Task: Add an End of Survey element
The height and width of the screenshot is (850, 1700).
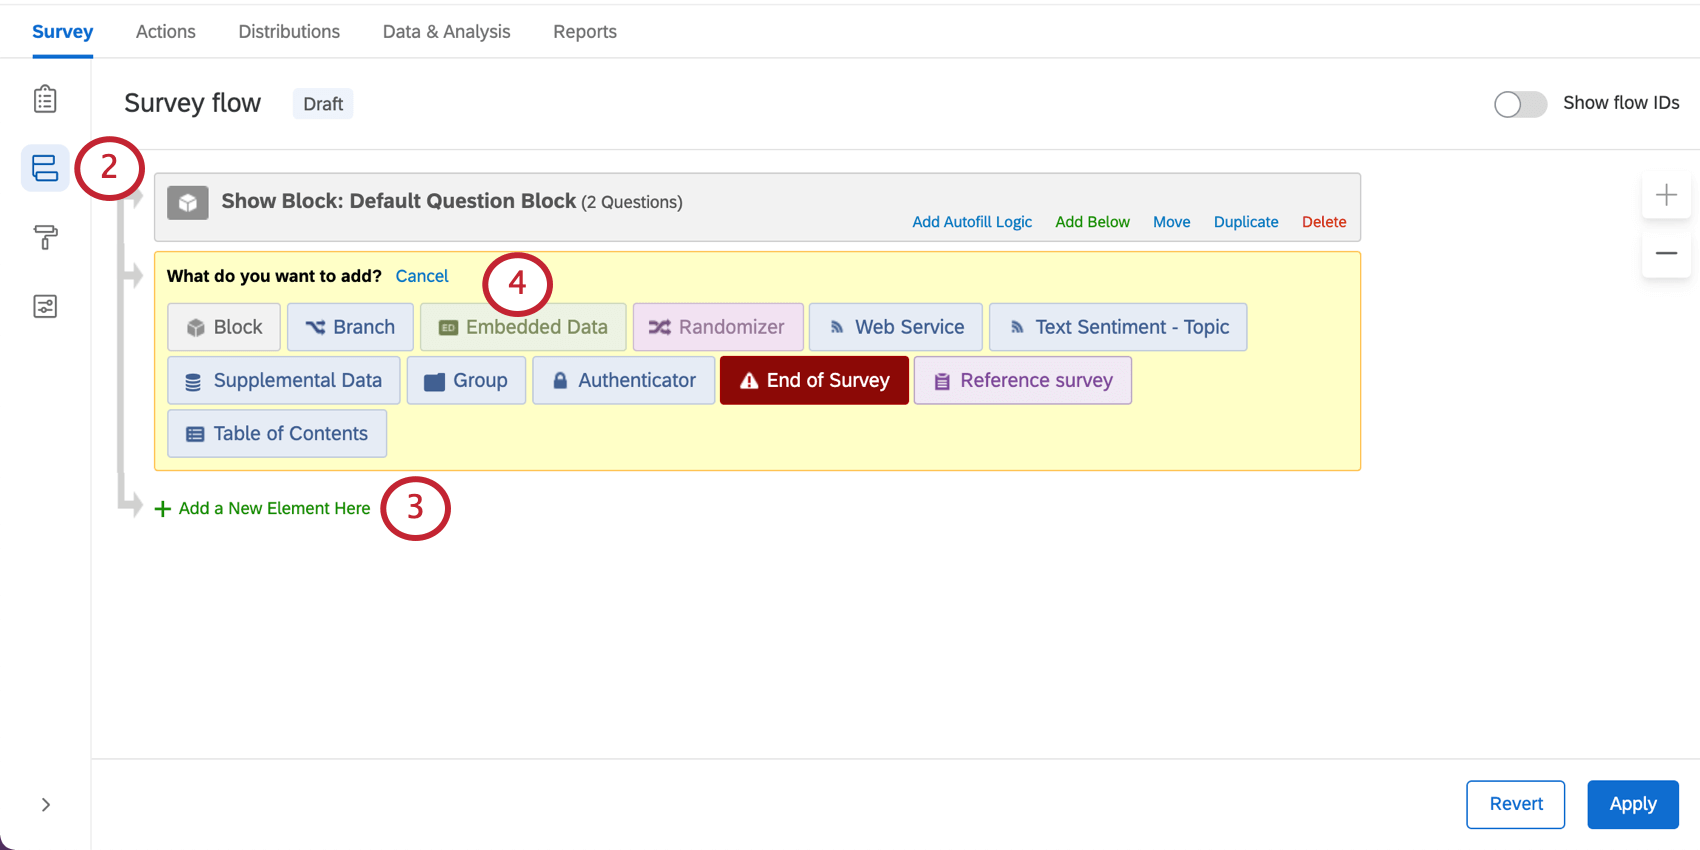Action: coord(814,380)
